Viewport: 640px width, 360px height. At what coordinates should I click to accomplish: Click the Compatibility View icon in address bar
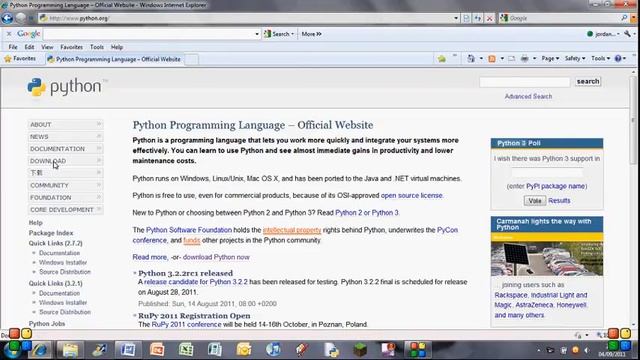[x=466, y=18]
